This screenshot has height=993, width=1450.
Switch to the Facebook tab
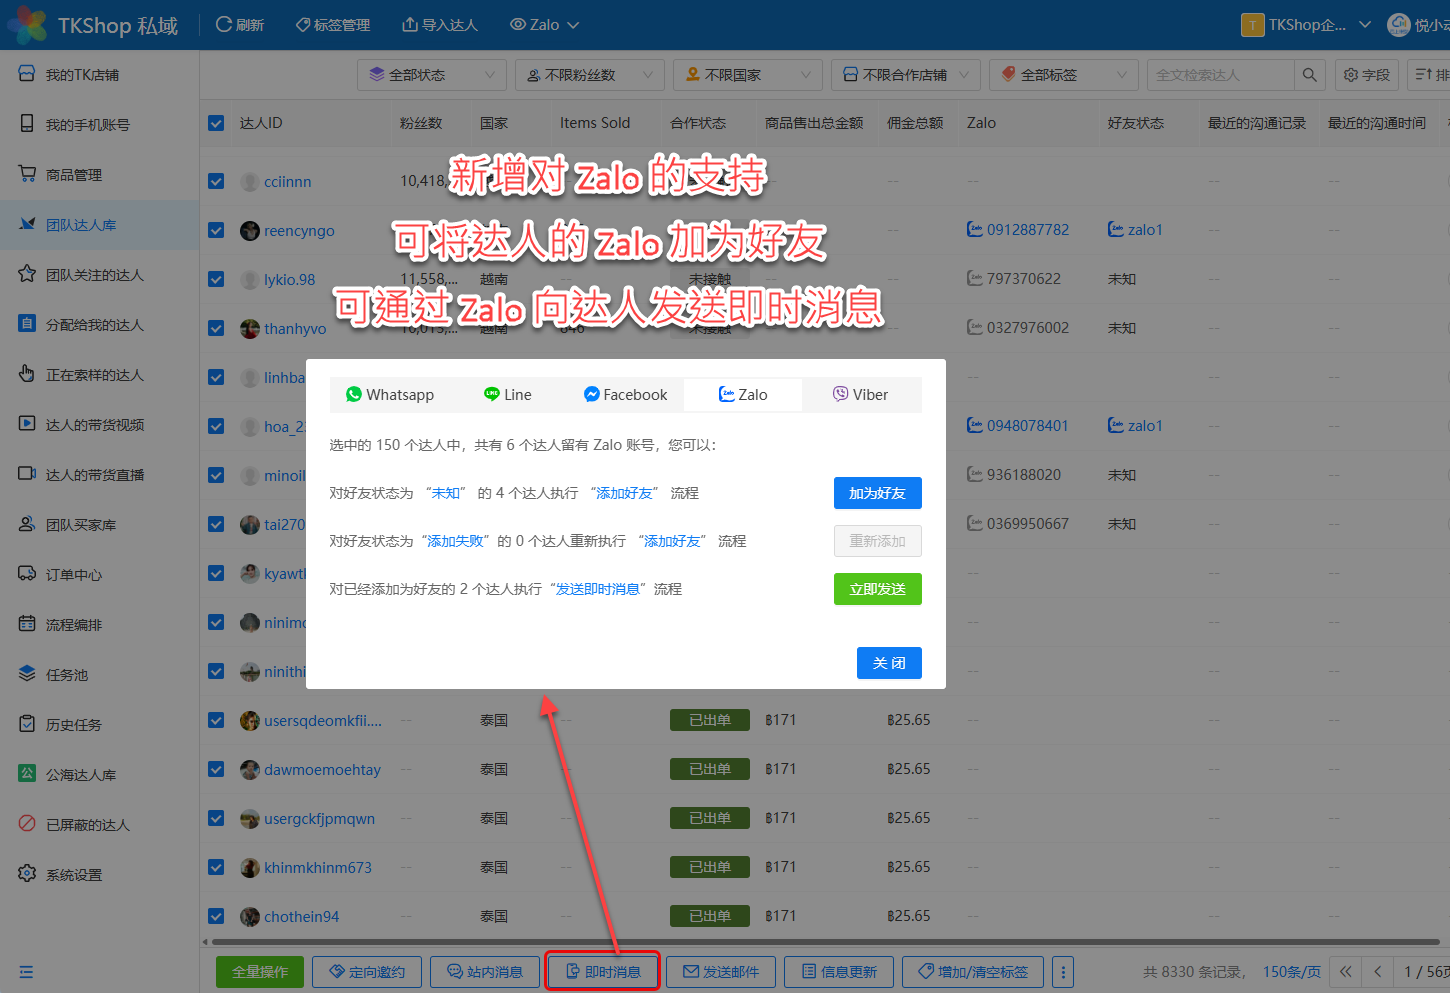[625, 395]
